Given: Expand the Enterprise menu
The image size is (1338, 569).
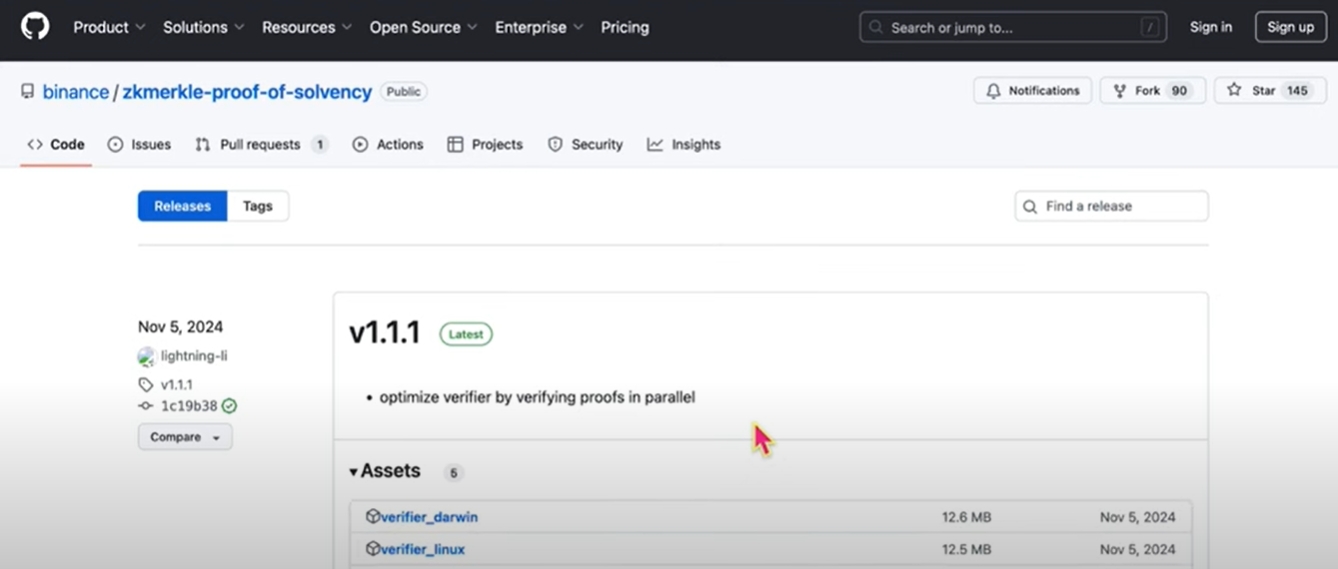Looking at the screenshot, I should tap(539, 27).
